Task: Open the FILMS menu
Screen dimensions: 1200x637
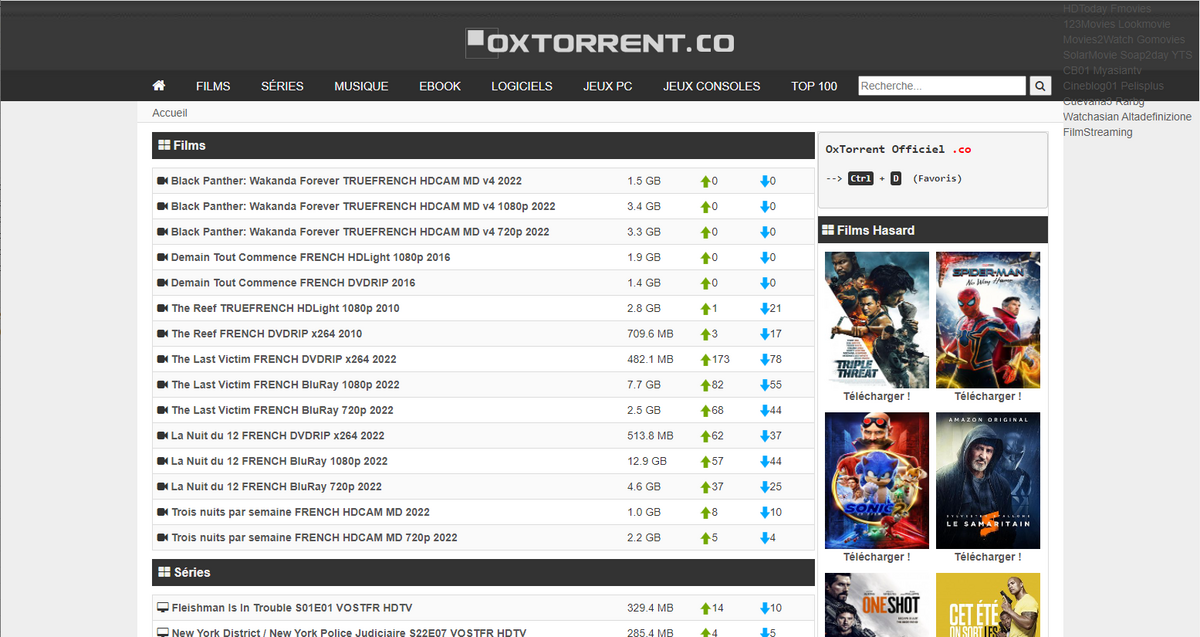Action: pyautogui.click(x=213, y=86)
